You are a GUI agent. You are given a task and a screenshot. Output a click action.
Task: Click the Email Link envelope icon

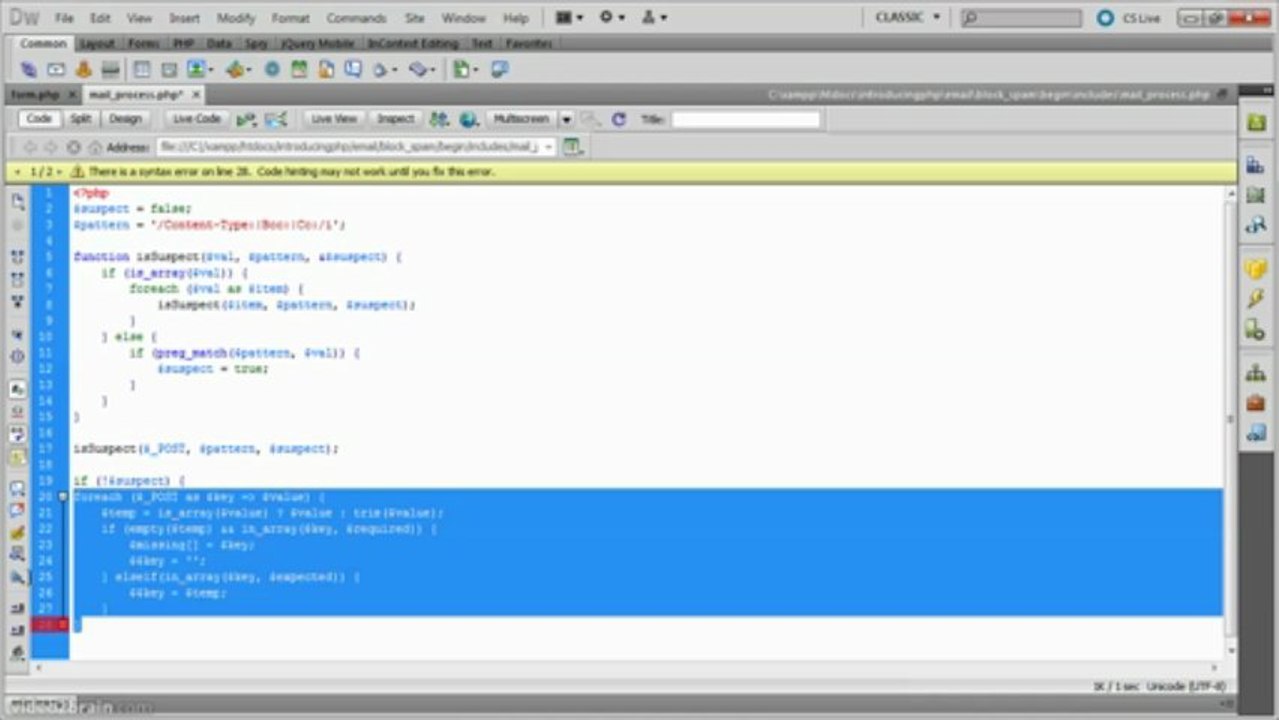pyautogui.click(x=56, y=69)
